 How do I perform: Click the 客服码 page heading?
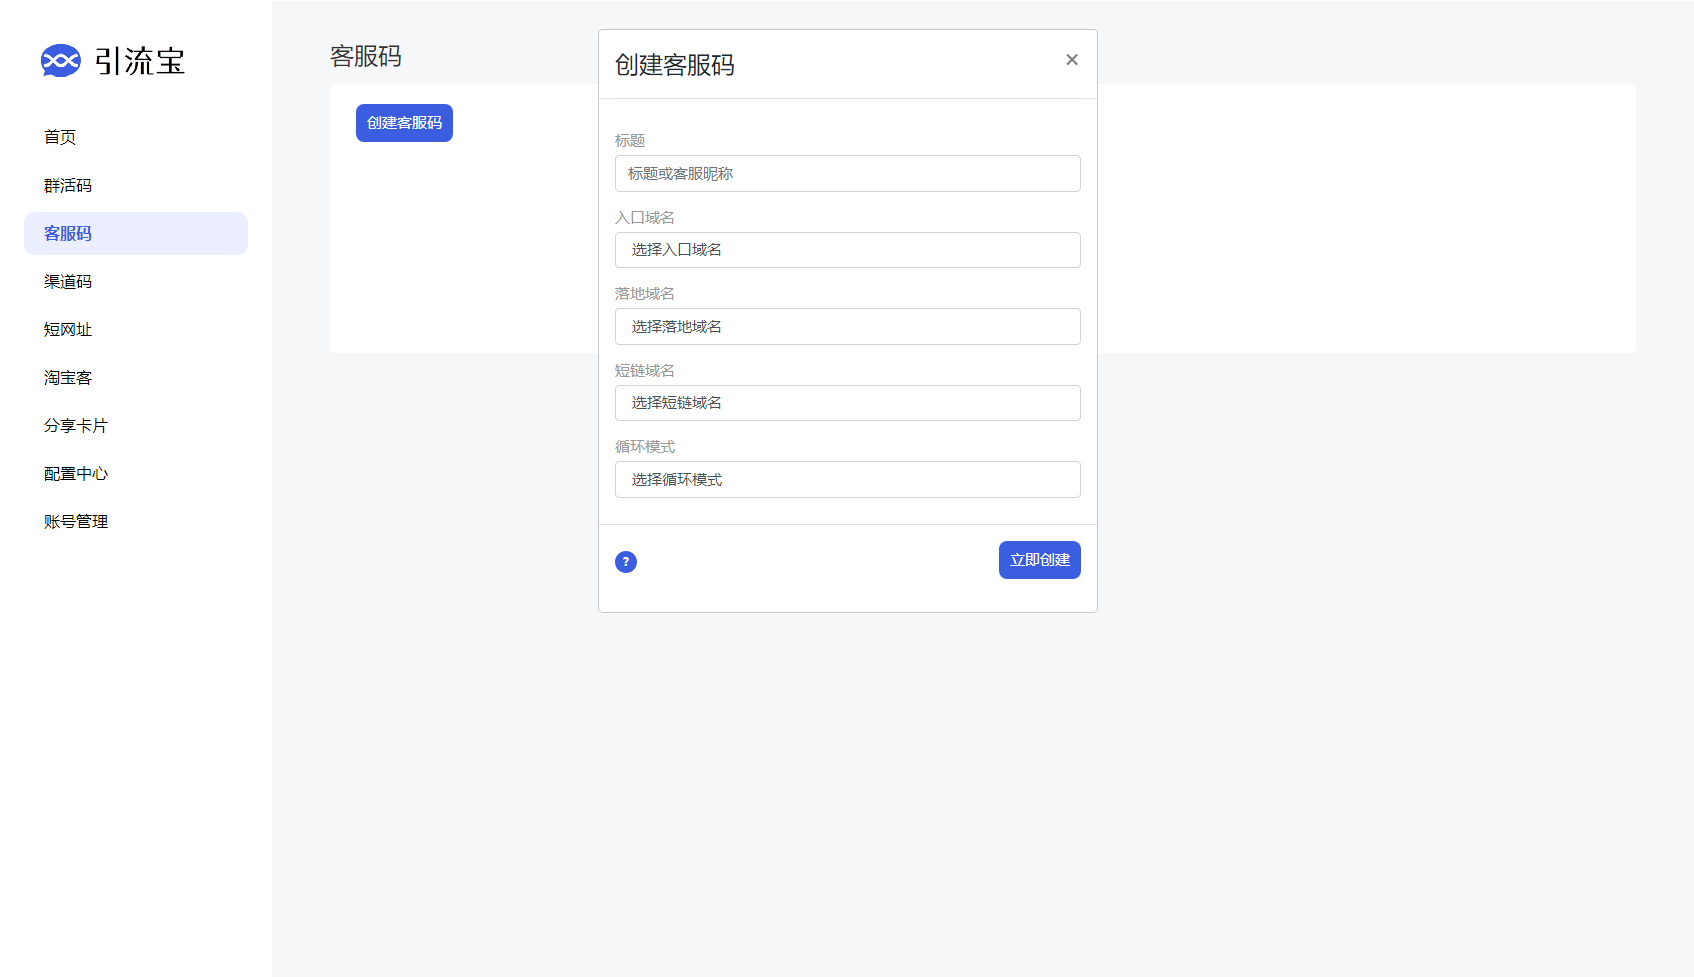tap(365, 57)
